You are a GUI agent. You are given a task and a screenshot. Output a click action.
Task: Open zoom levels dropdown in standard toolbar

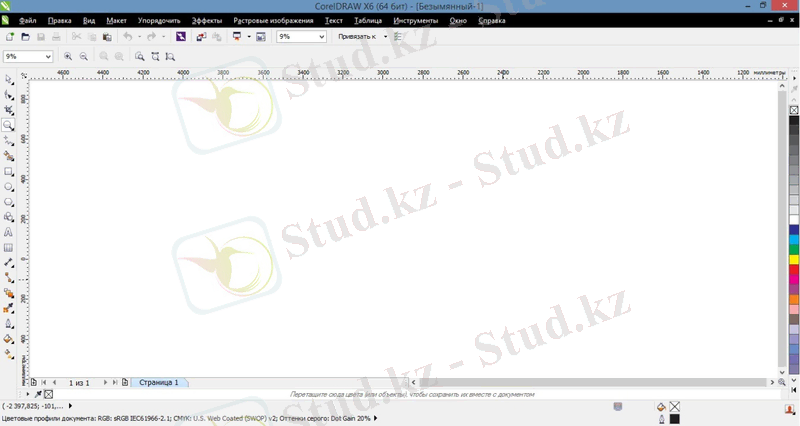(321, 37)
